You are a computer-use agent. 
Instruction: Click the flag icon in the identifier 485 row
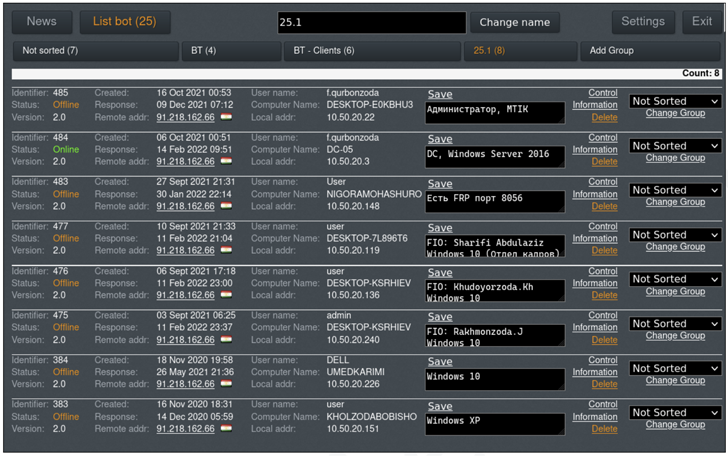(x=227, y=117)
